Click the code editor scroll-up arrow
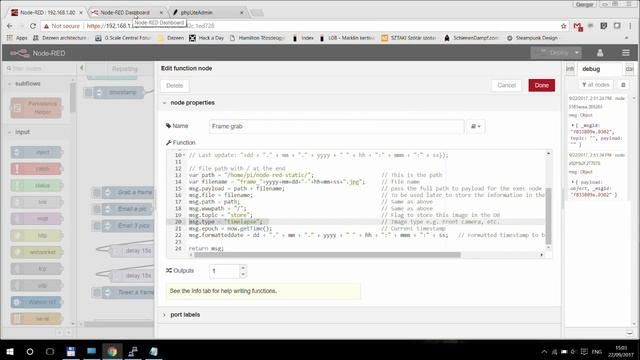Screen dimensions: 640x360 548,153
